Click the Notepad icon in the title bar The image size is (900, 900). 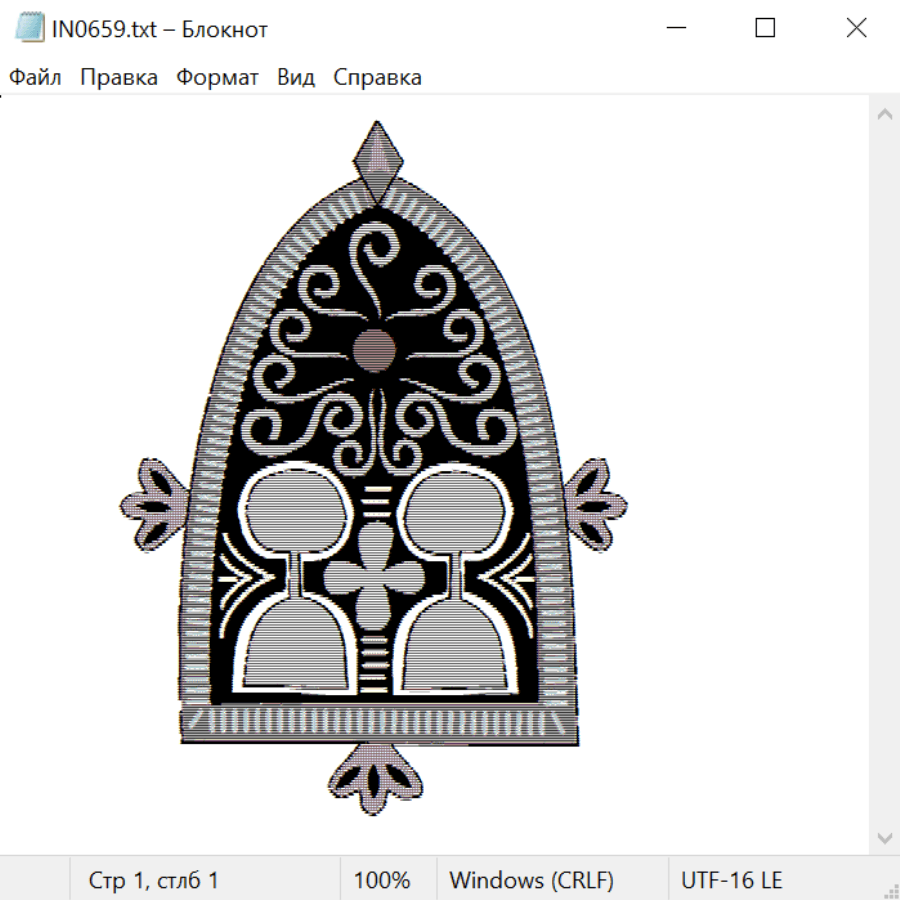tap(30, 29)
